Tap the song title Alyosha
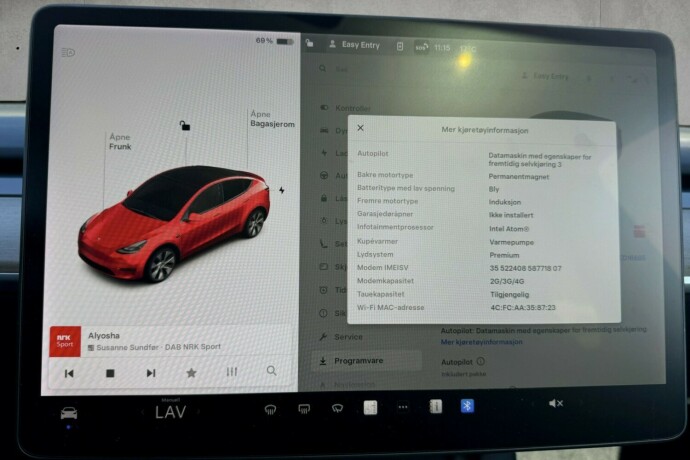The image size is (690, 460). pyautogui.click(x=104, y=335)
